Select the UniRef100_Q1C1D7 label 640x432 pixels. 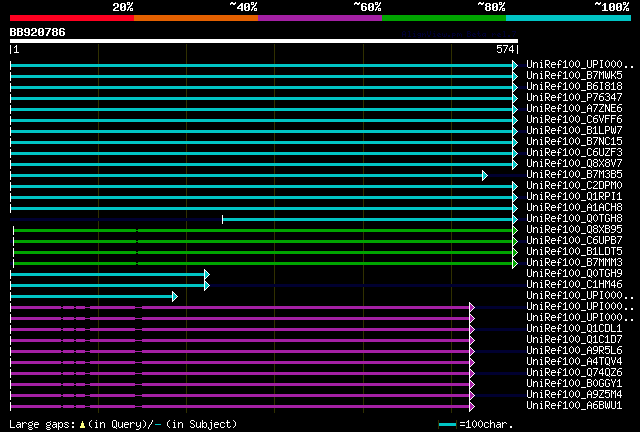click(x=574, y=340)
